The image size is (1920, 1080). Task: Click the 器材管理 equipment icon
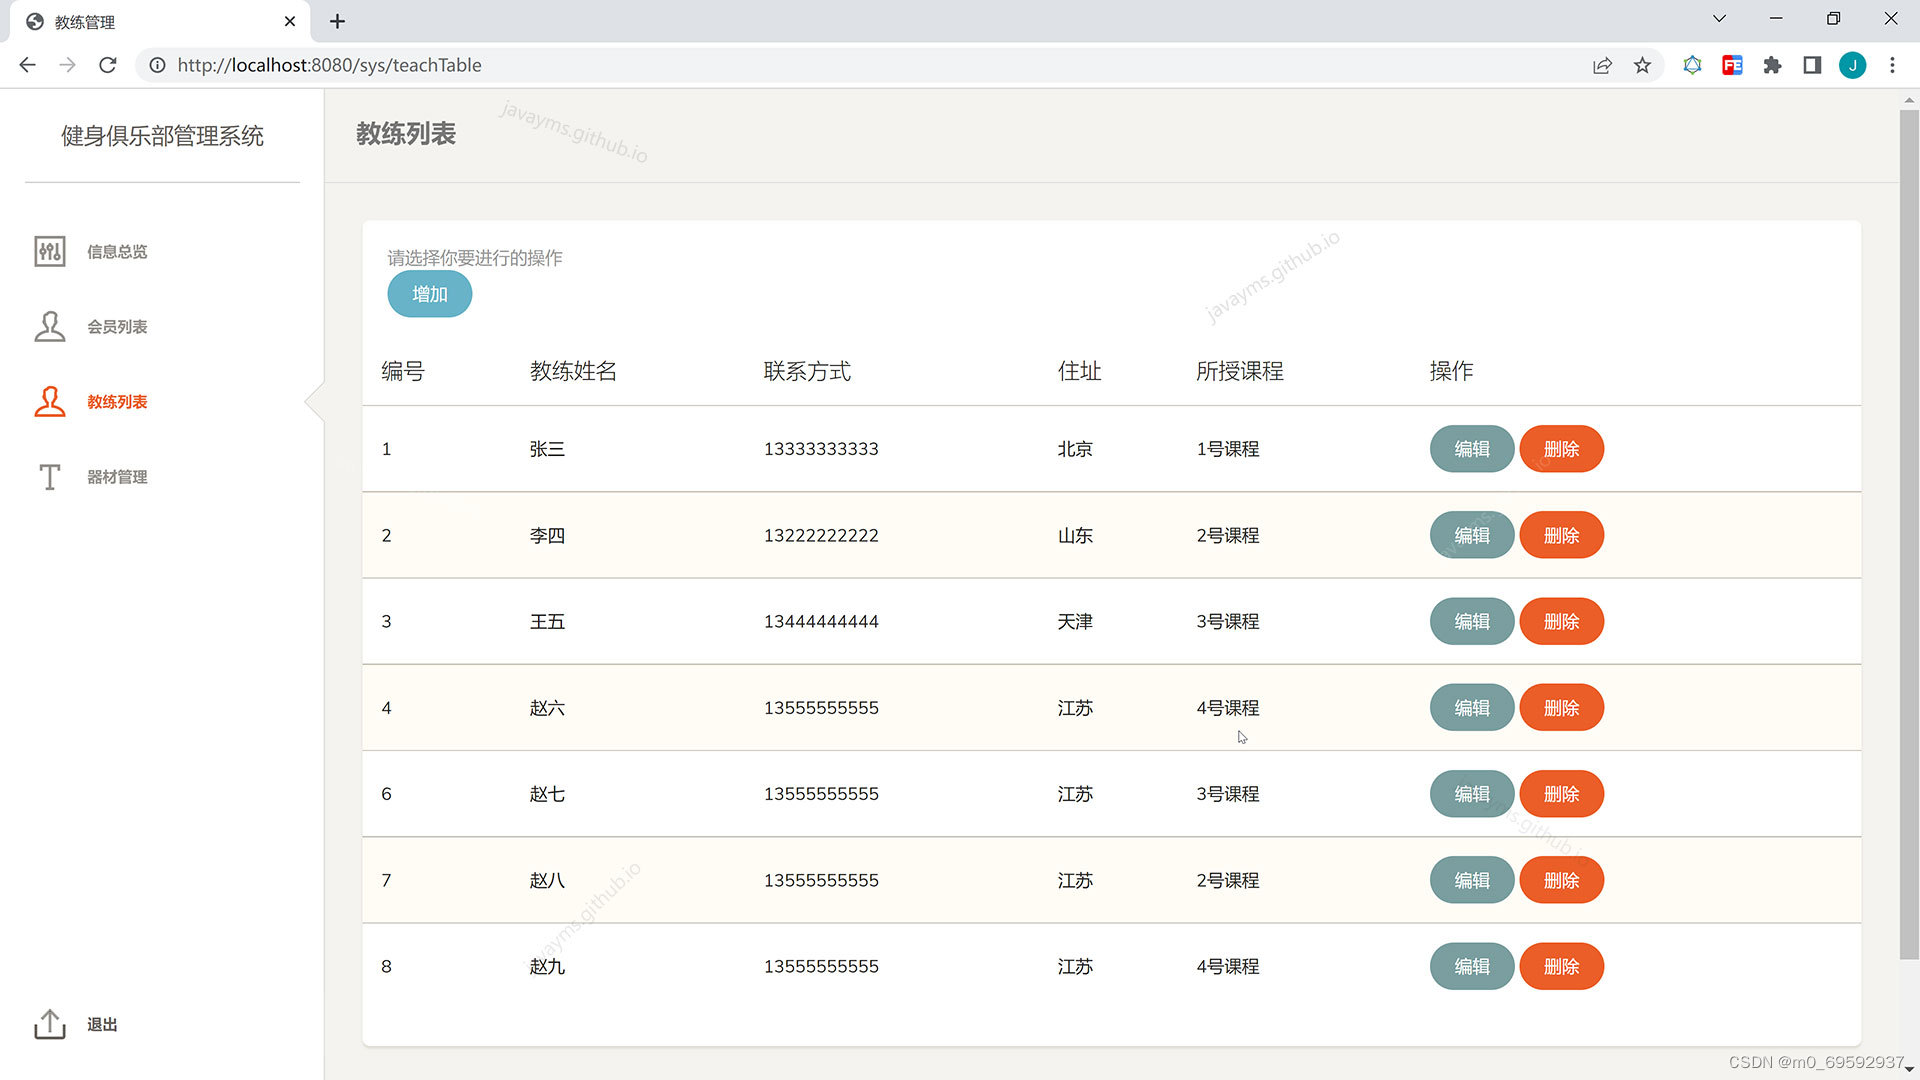coord(50,477)
